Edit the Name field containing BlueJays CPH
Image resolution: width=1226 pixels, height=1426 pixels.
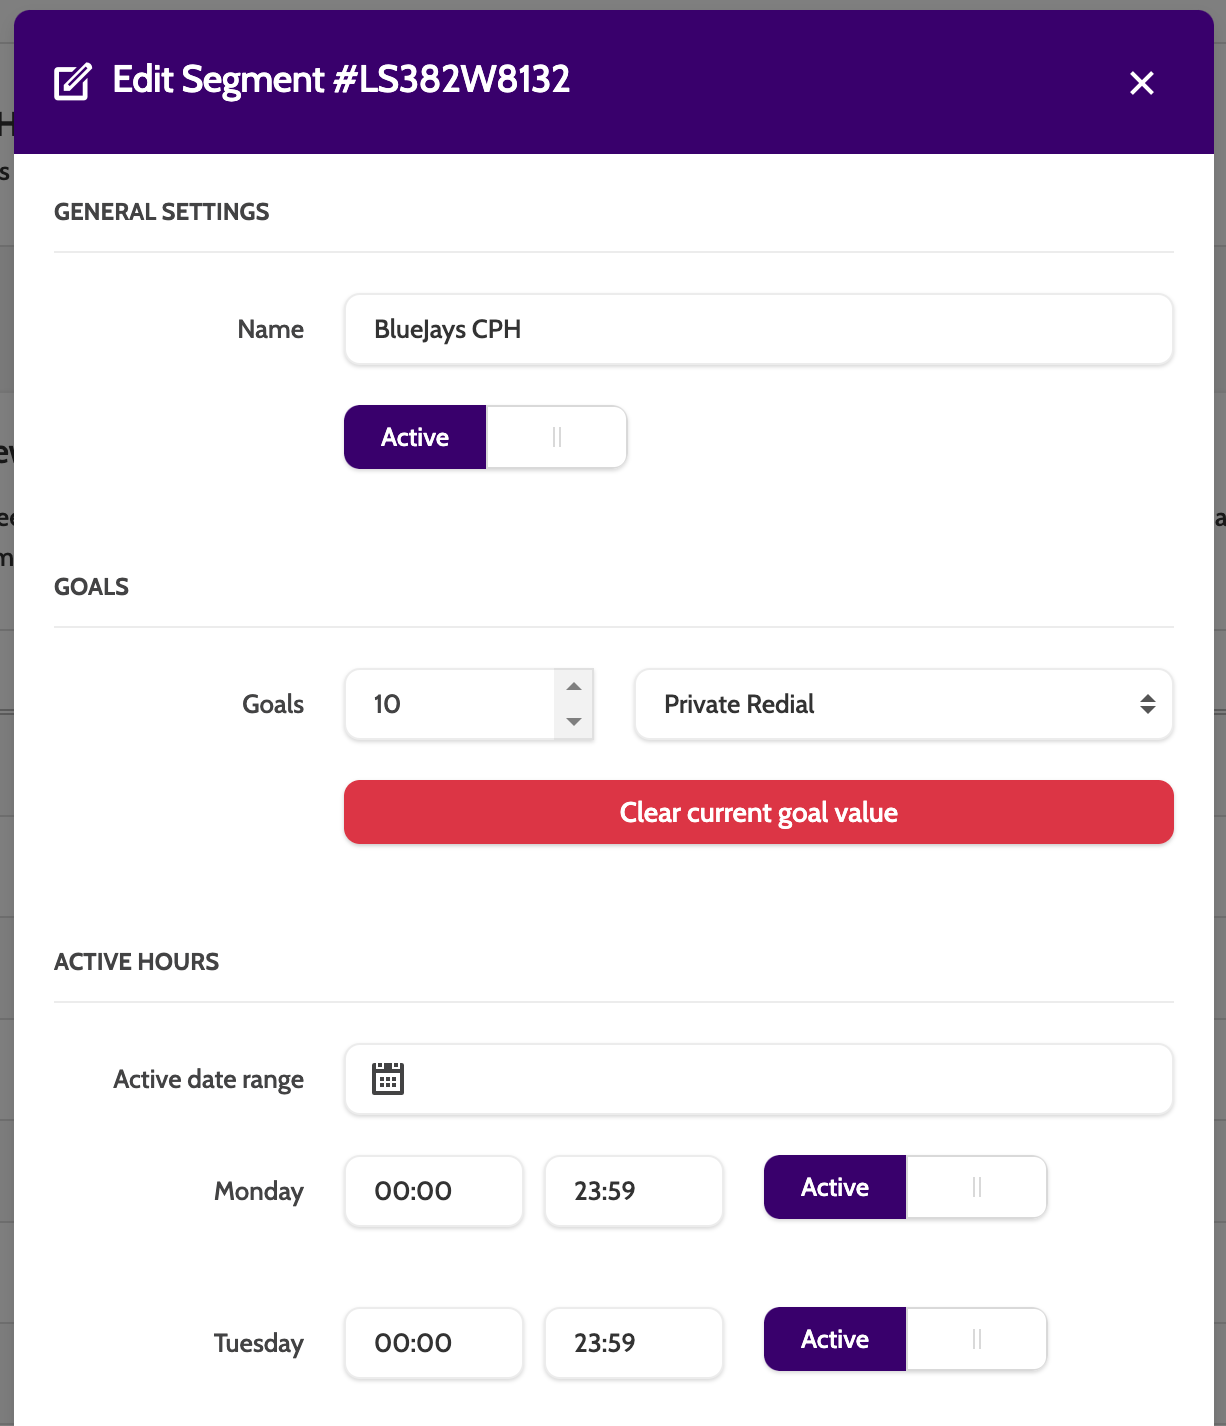(x=758, y=329)
